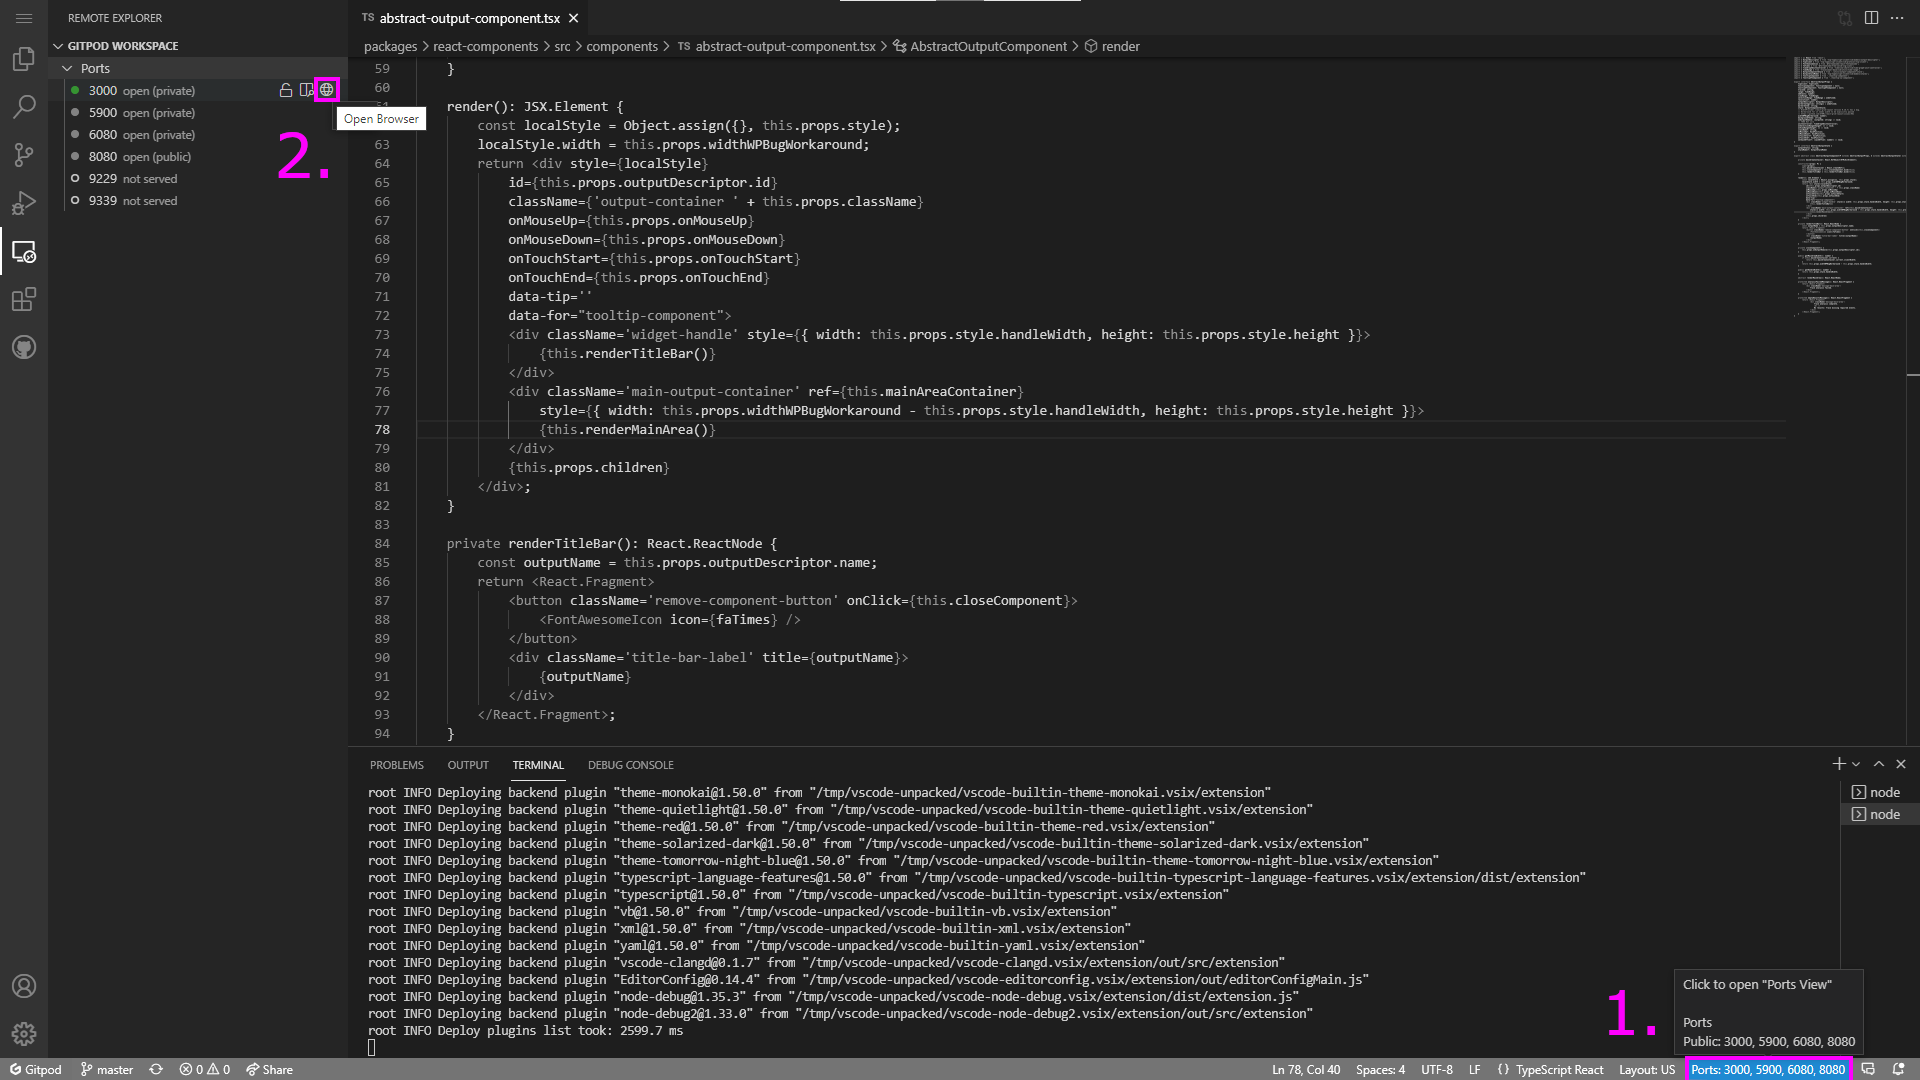Screen dimensions: 1920x1080
Task: Open Source Control view
Action: click(x=24, y=154)
